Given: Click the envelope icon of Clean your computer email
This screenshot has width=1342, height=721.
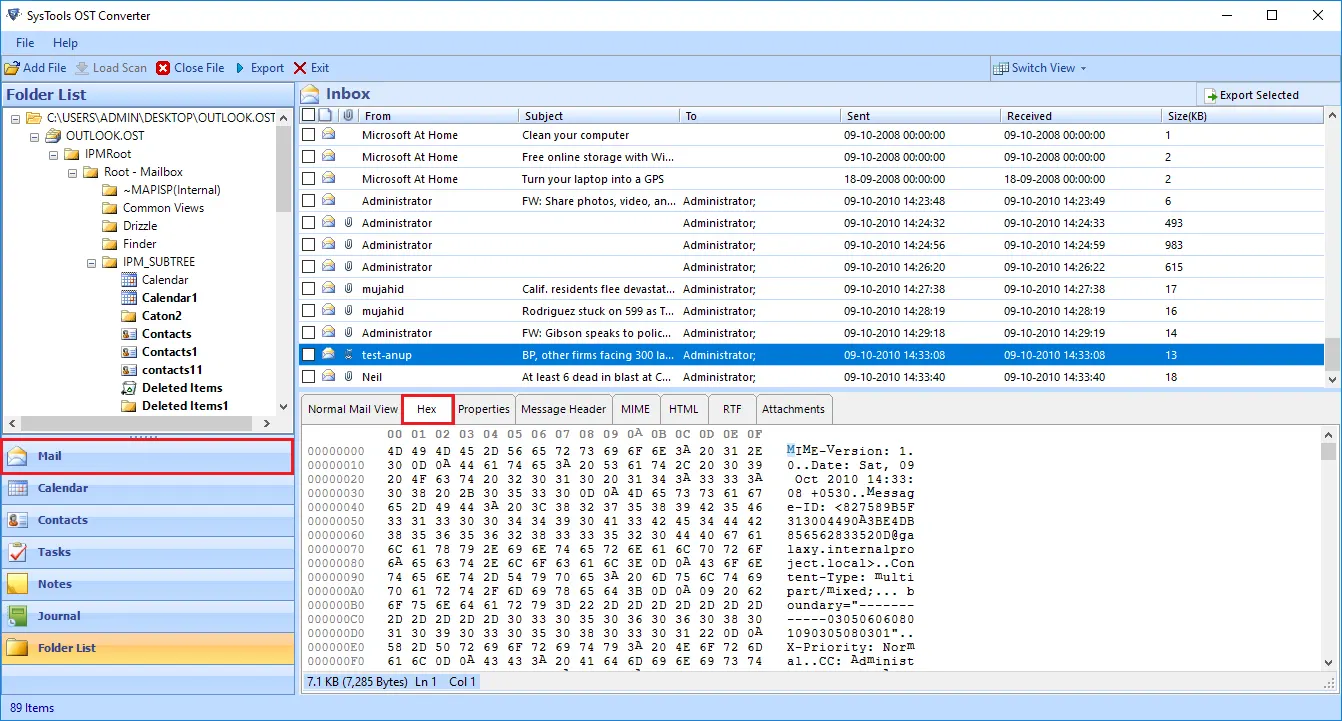Looking at the screenshot, I should coord(328,135).
